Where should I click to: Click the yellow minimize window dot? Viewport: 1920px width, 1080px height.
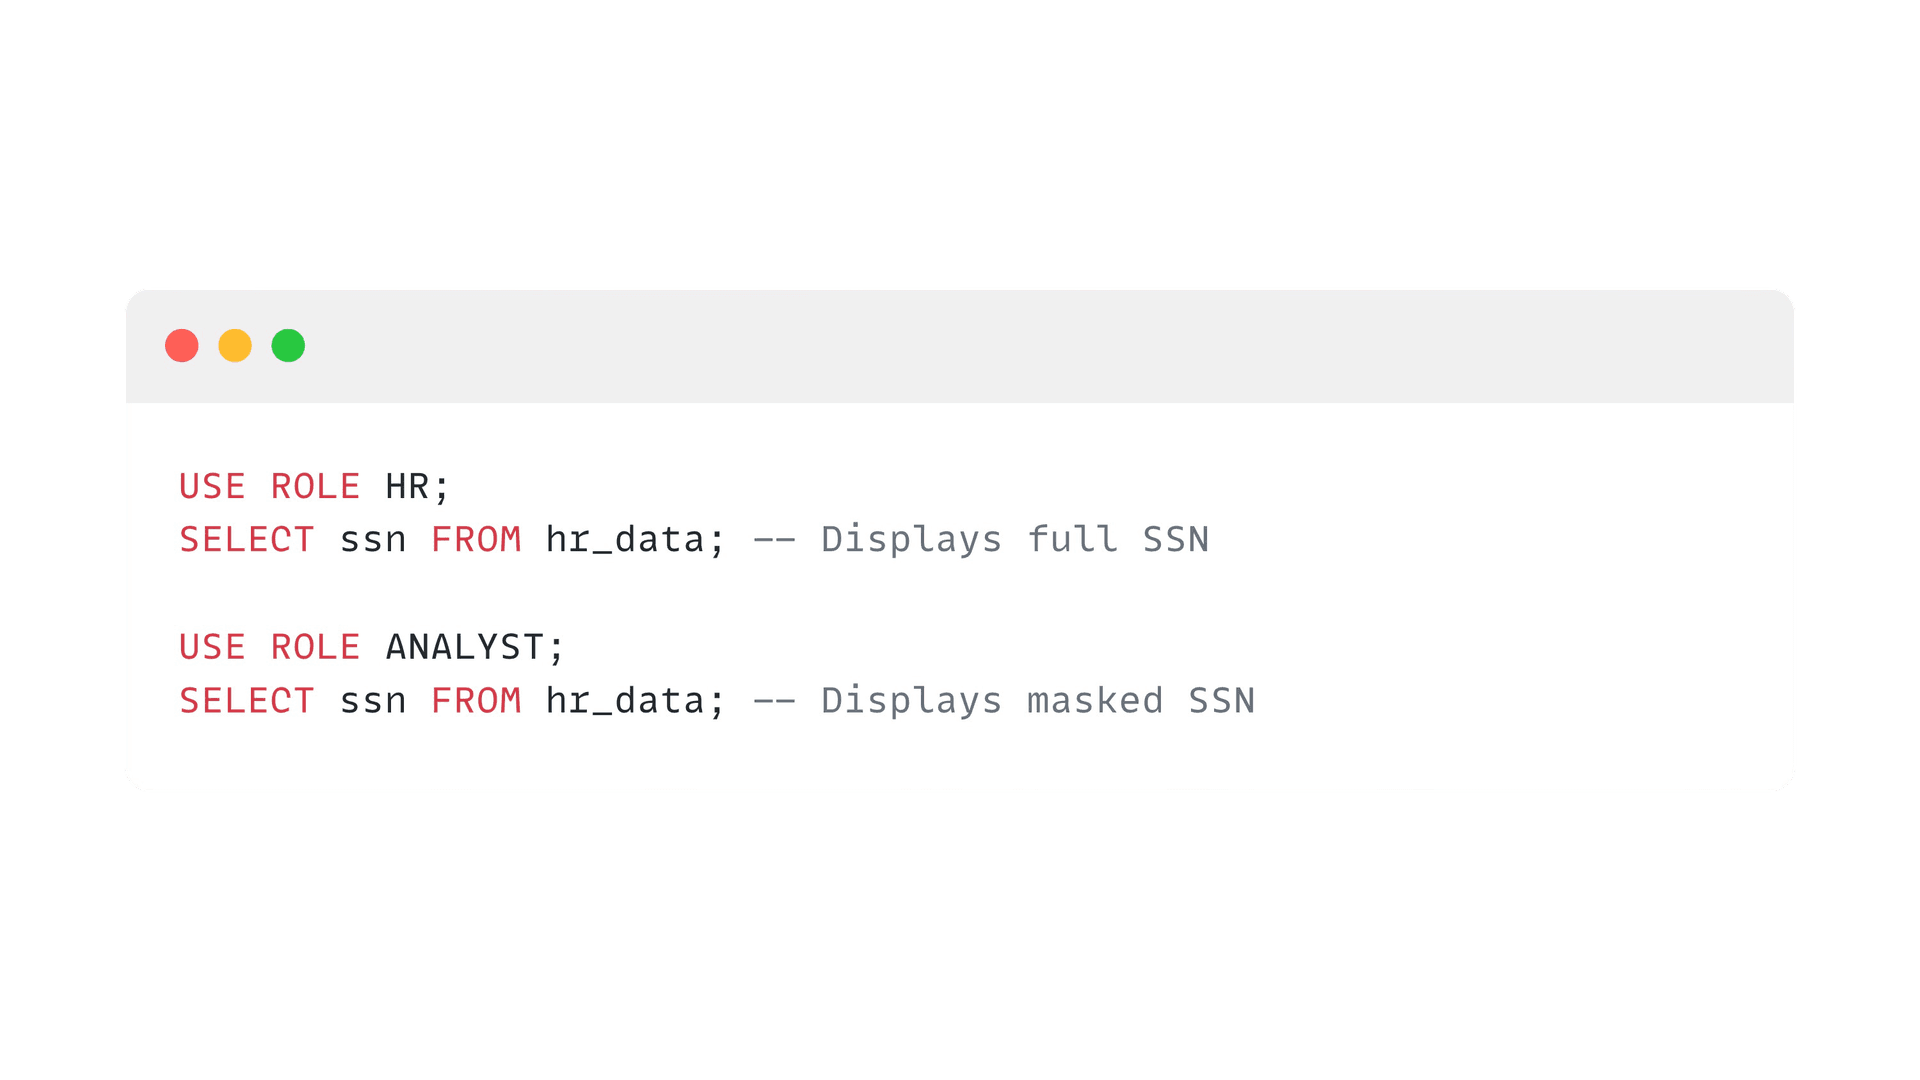coord(235,346)
